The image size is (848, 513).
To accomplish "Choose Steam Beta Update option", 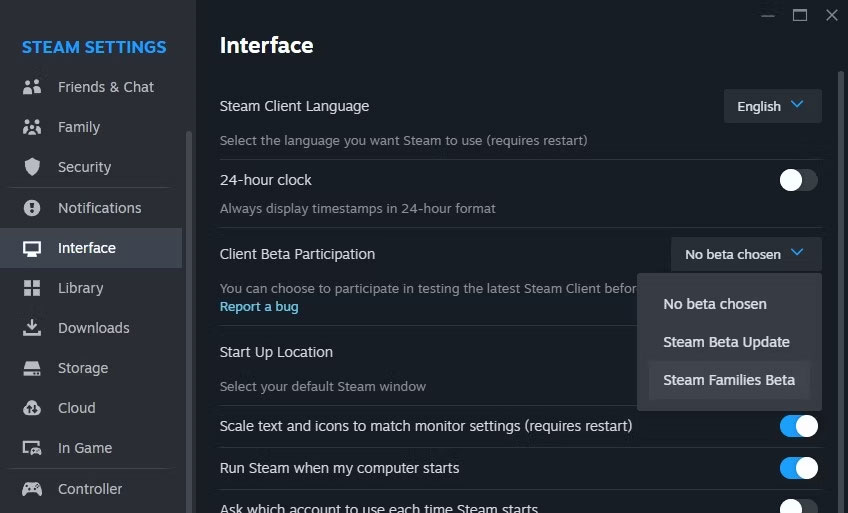I will pos(726,342).
